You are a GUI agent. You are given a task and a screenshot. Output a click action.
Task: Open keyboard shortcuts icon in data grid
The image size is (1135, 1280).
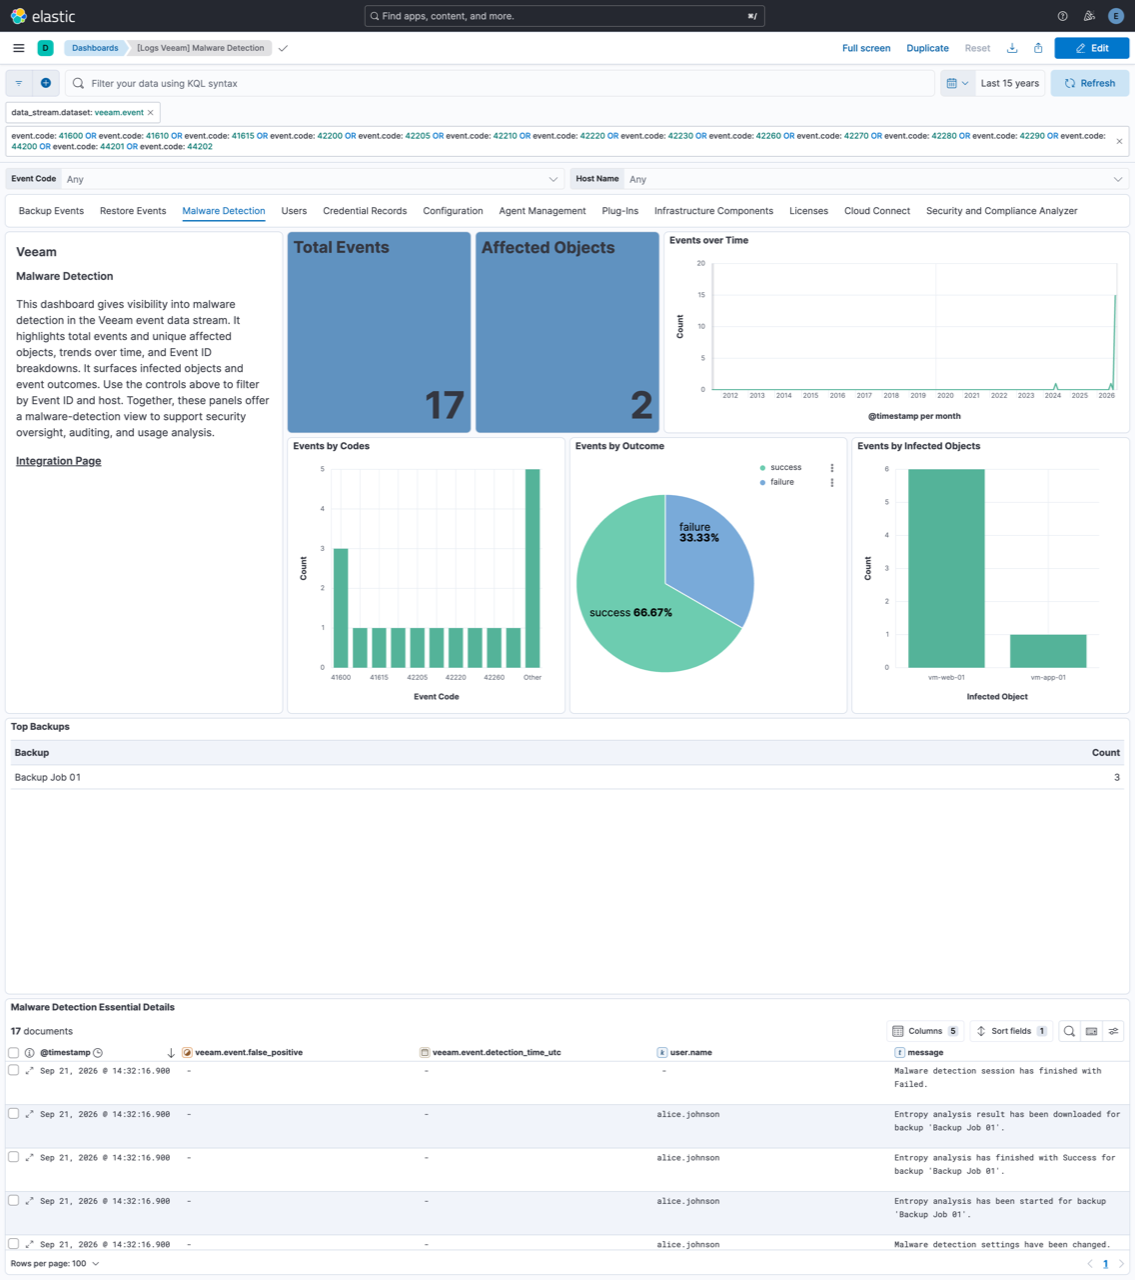1091,1031
